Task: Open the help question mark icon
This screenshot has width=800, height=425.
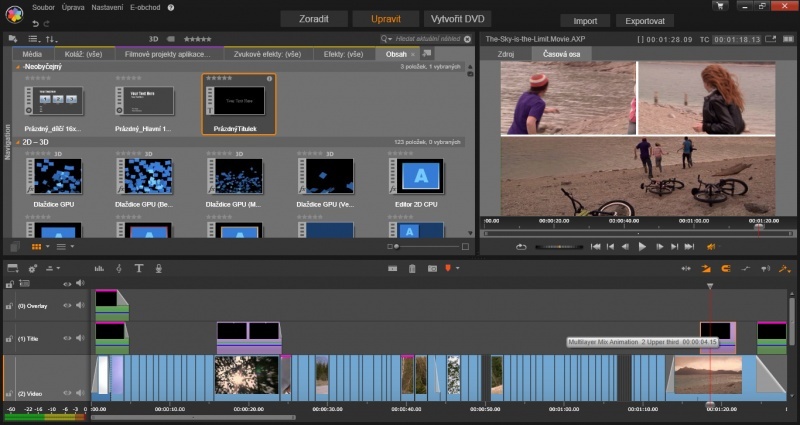Action: [x=170, y=7]
